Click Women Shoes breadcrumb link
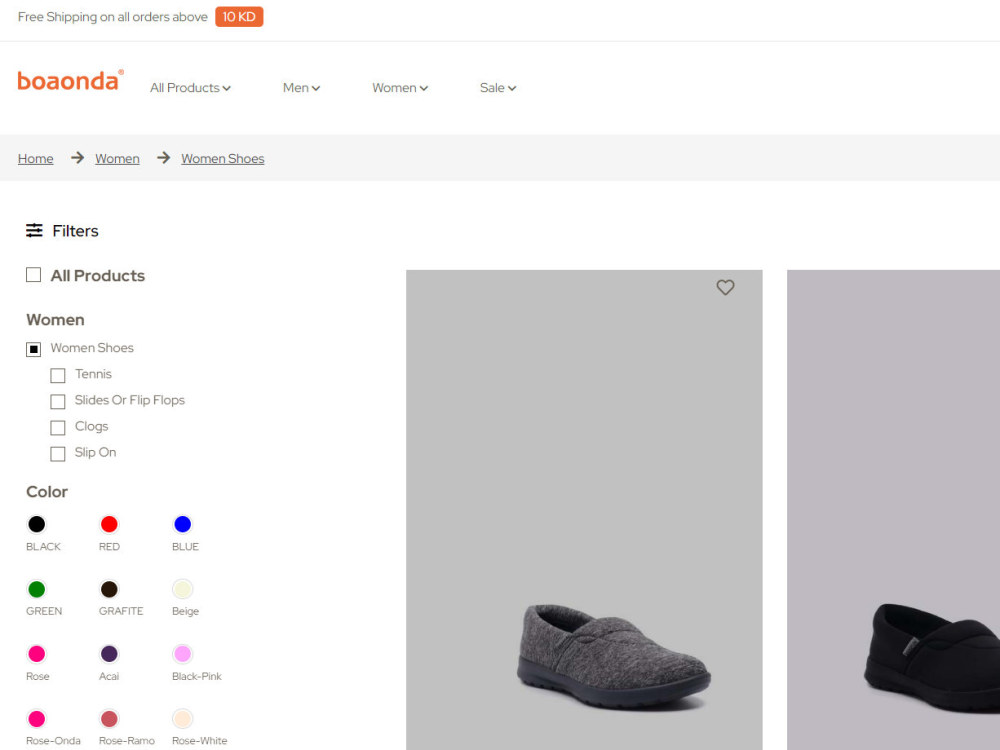 pyautogui.click(x=223, y=158)
